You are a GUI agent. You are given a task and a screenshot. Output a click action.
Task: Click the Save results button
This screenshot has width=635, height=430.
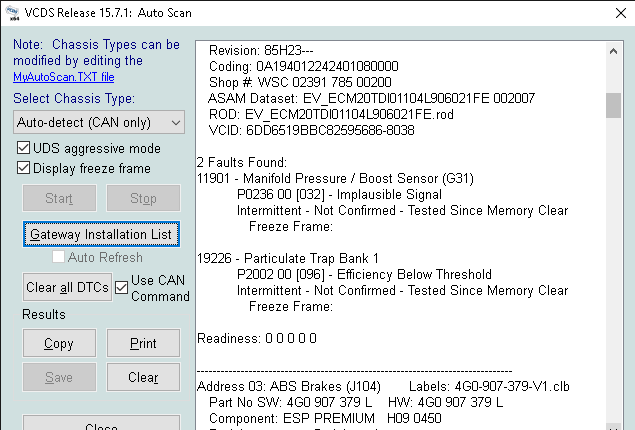[60, 377]
